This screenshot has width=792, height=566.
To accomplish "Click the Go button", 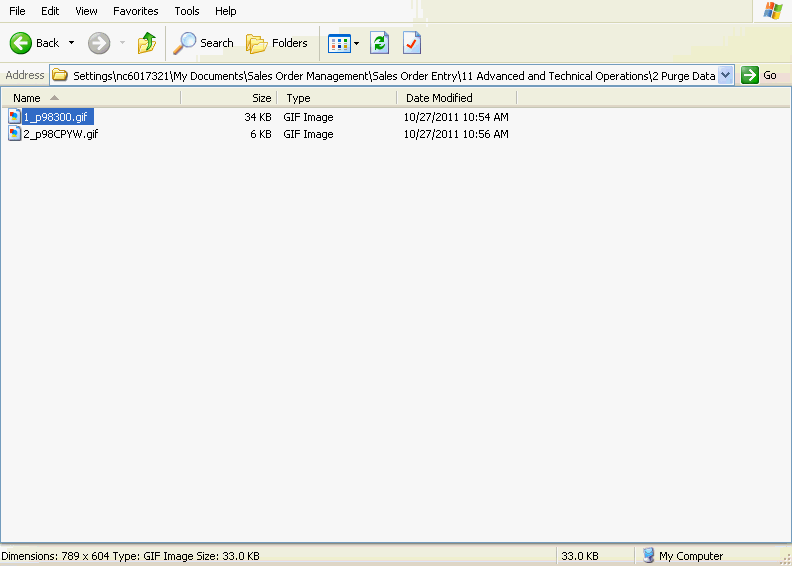I will (759, 75).
